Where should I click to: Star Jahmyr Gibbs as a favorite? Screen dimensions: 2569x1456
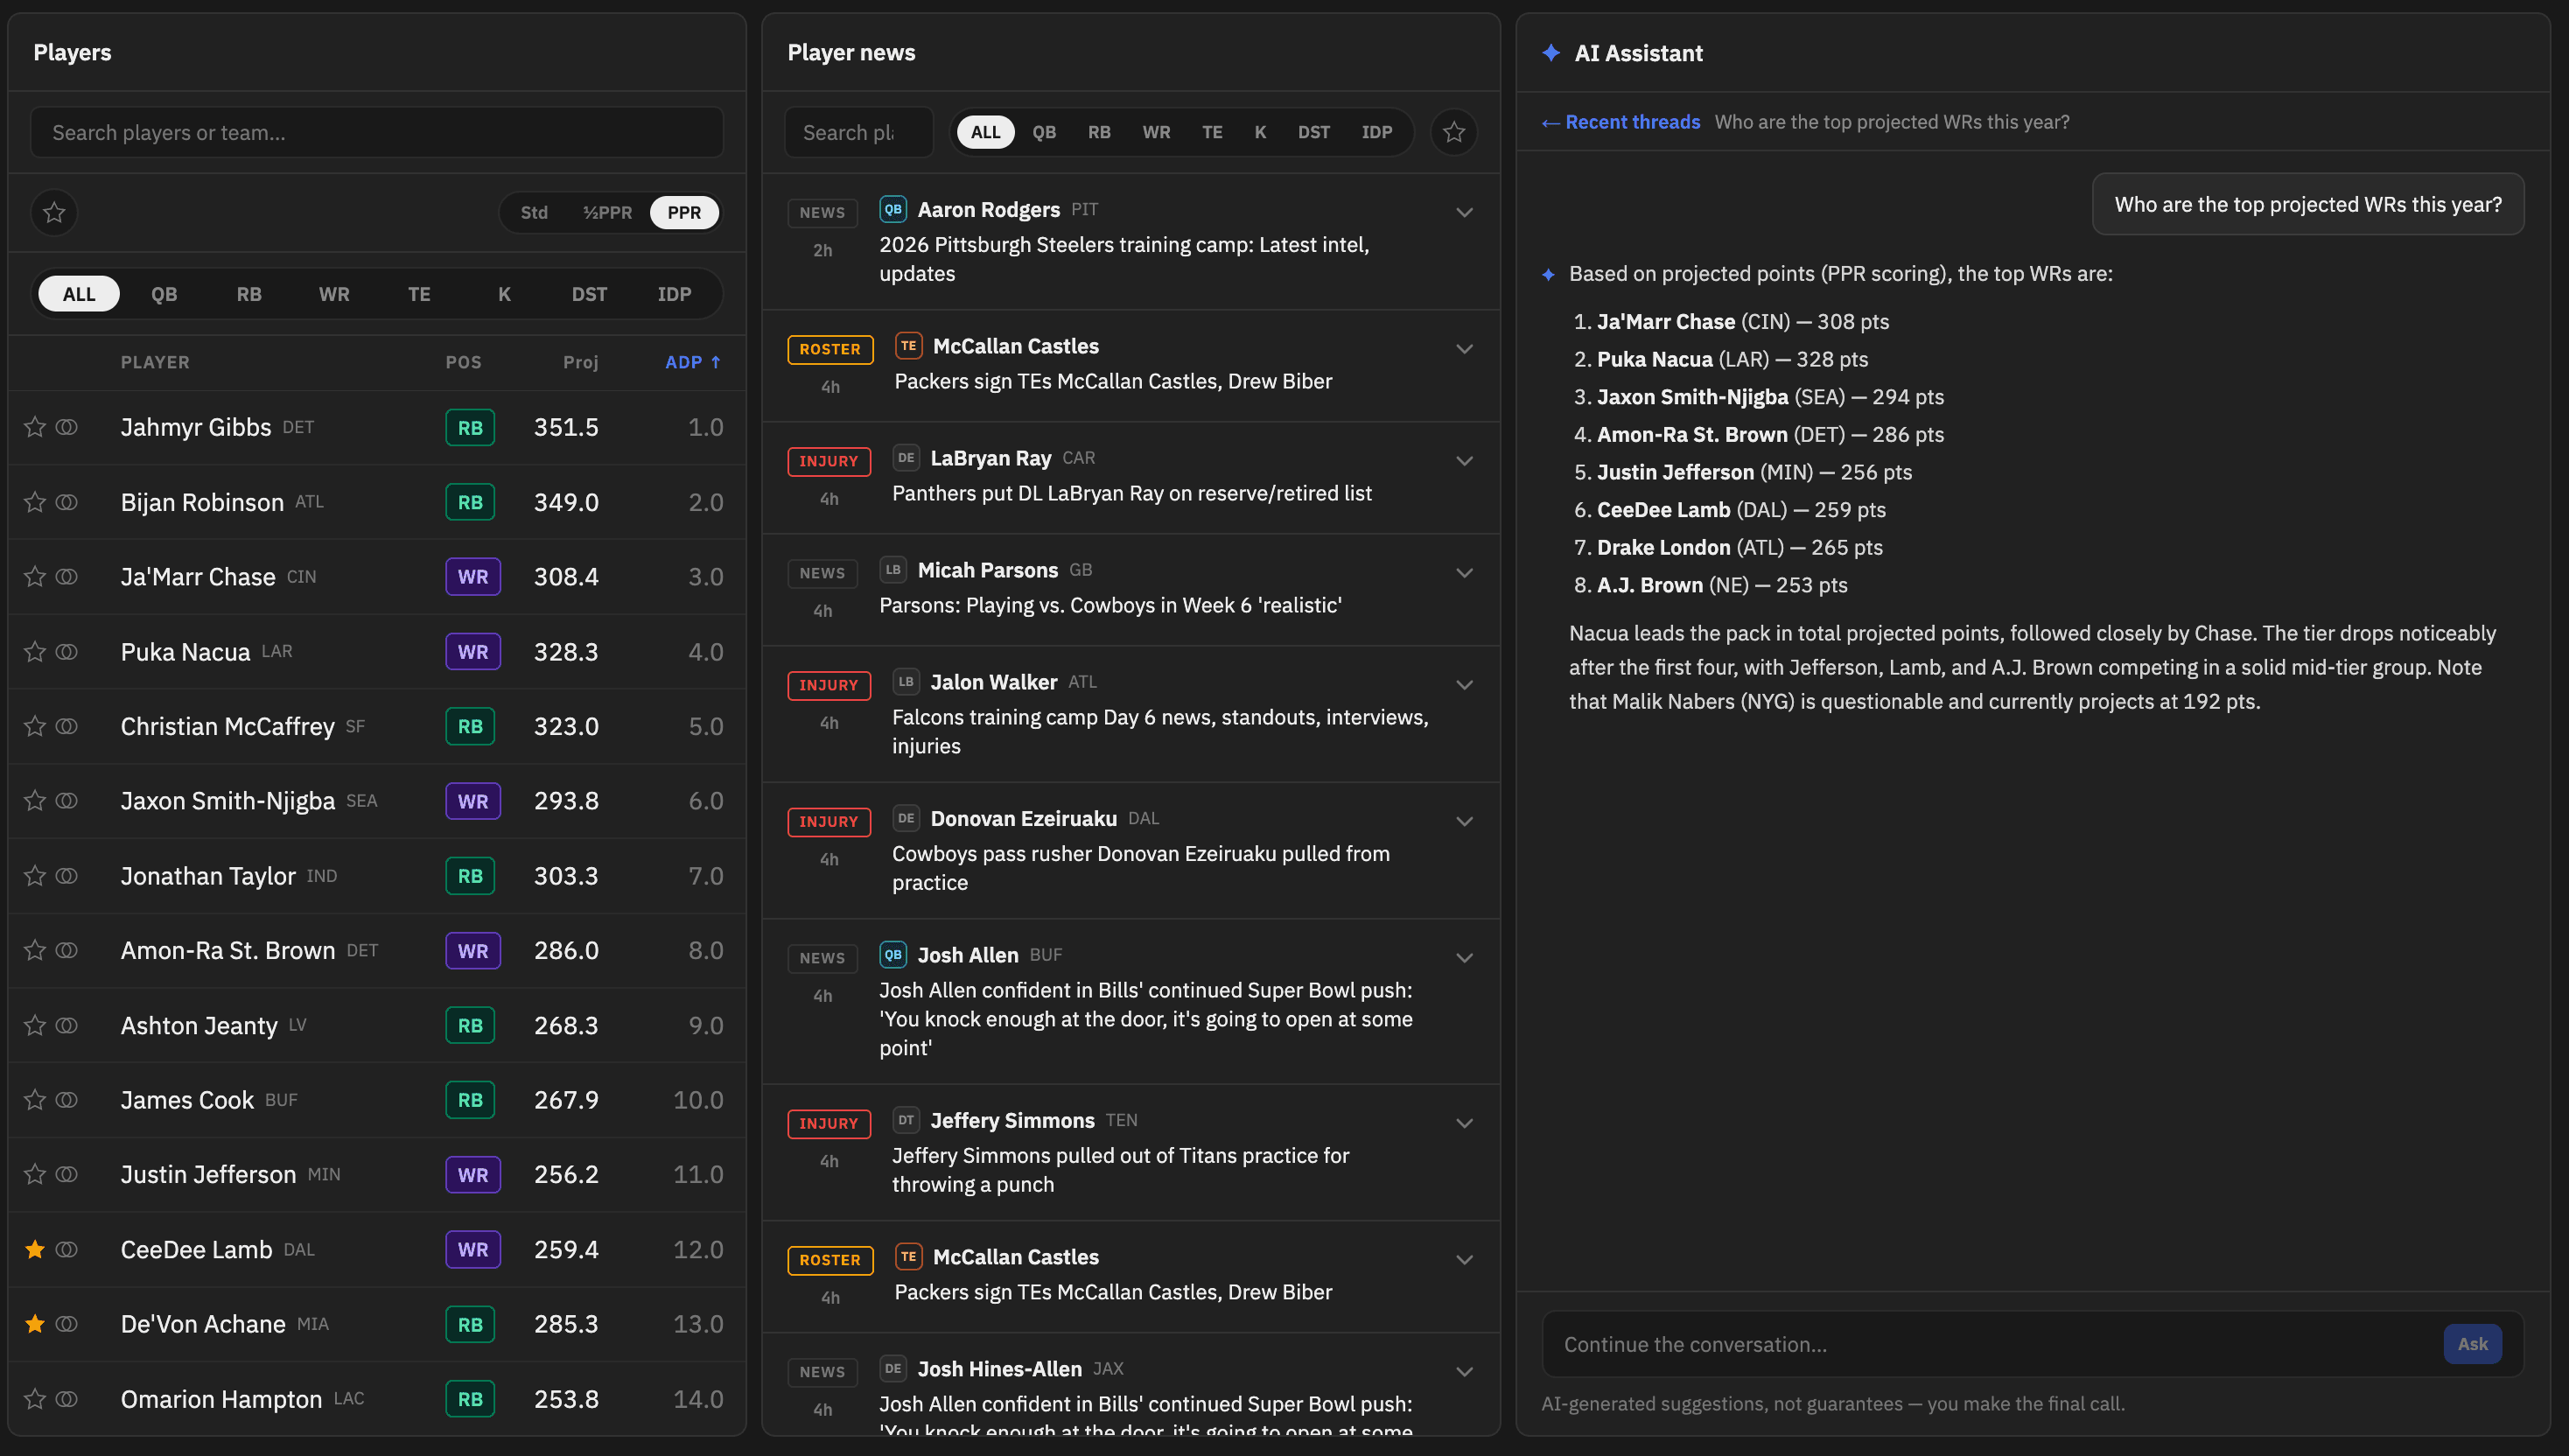click(x=35, y=427)
